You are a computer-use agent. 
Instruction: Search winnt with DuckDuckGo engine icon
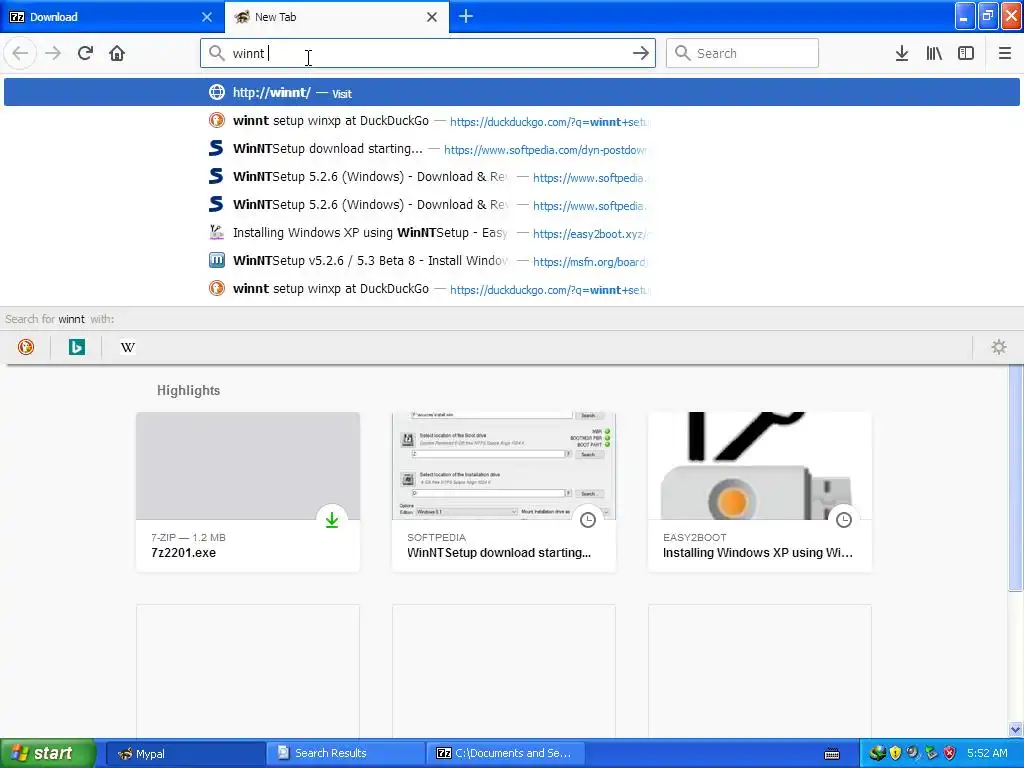pyautogui.click(x=26, y=347)
